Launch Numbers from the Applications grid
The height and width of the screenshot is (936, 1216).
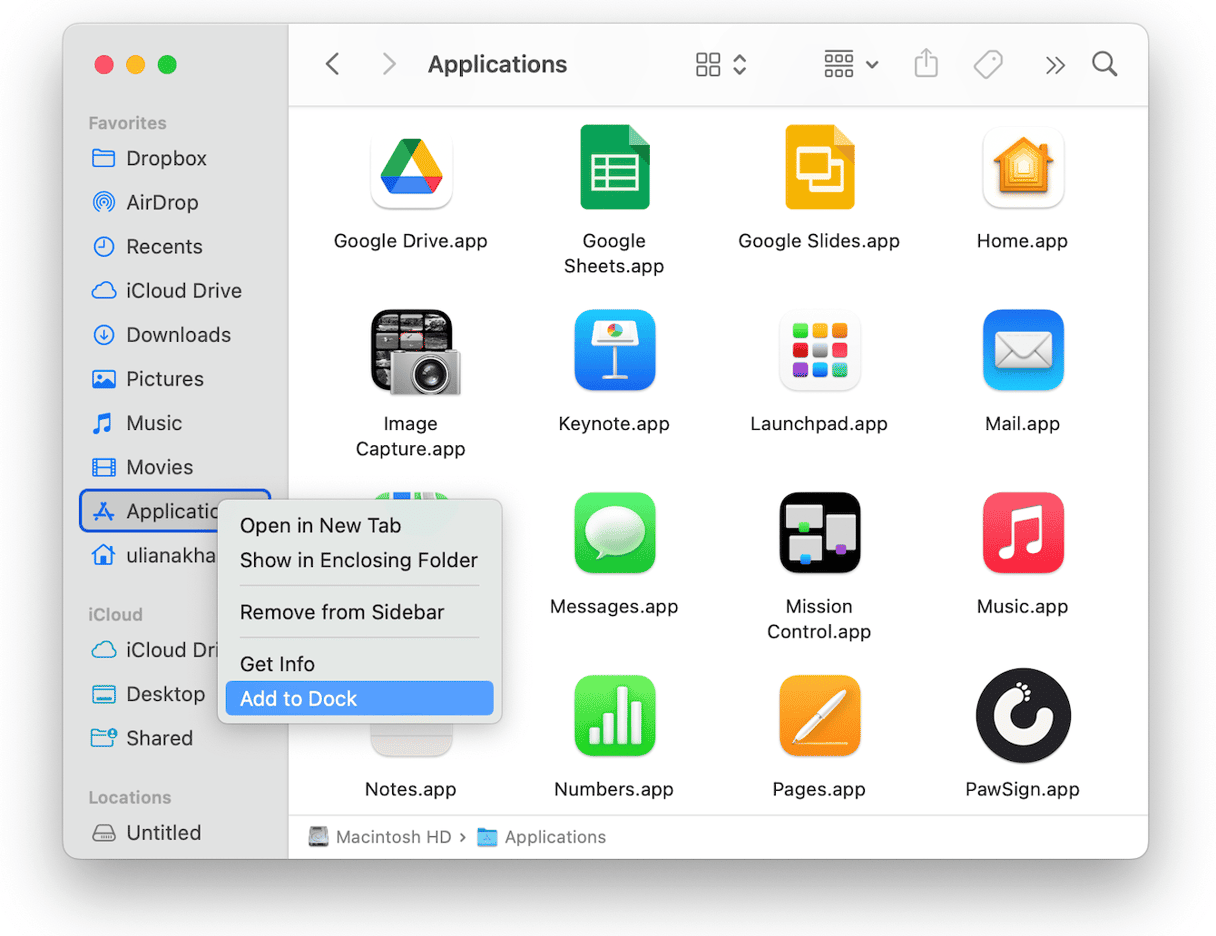pyautogui.click(x=614, y=715)
